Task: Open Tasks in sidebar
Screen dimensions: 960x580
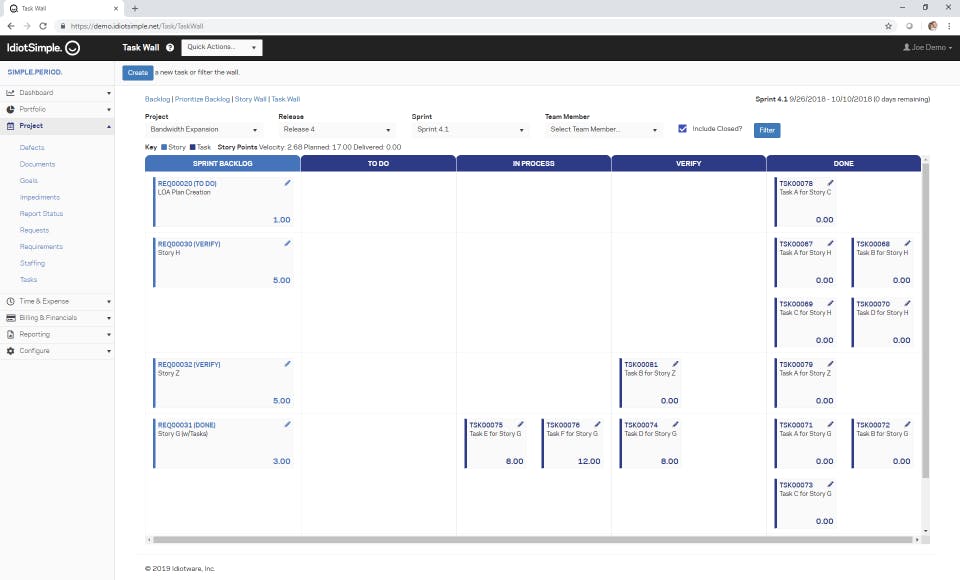Action: [x=28, y=279]
